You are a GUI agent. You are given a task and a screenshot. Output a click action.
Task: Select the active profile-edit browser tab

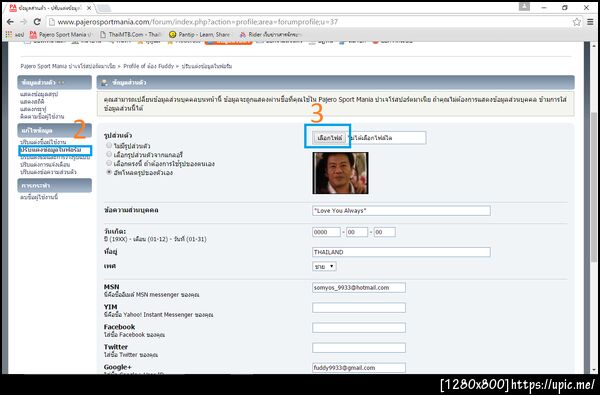click(50, 8)
